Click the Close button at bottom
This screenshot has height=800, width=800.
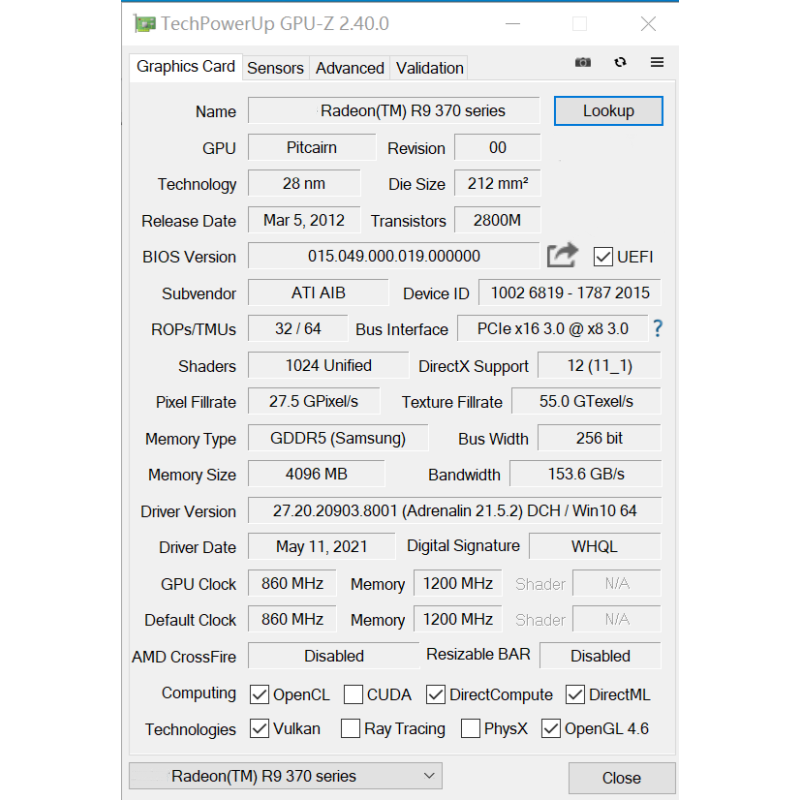pyautogui.click(x=621, y=778)
